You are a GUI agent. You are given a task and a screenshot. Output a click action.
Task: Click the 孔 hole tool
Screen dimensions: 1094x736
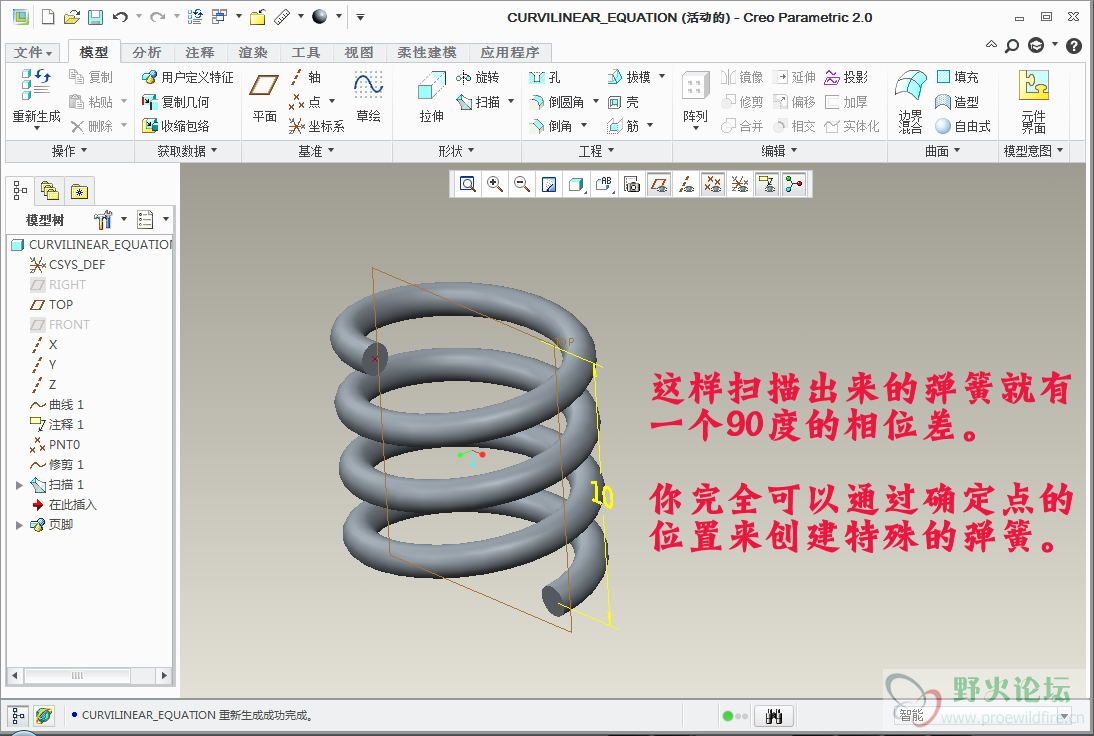point(545,77)
